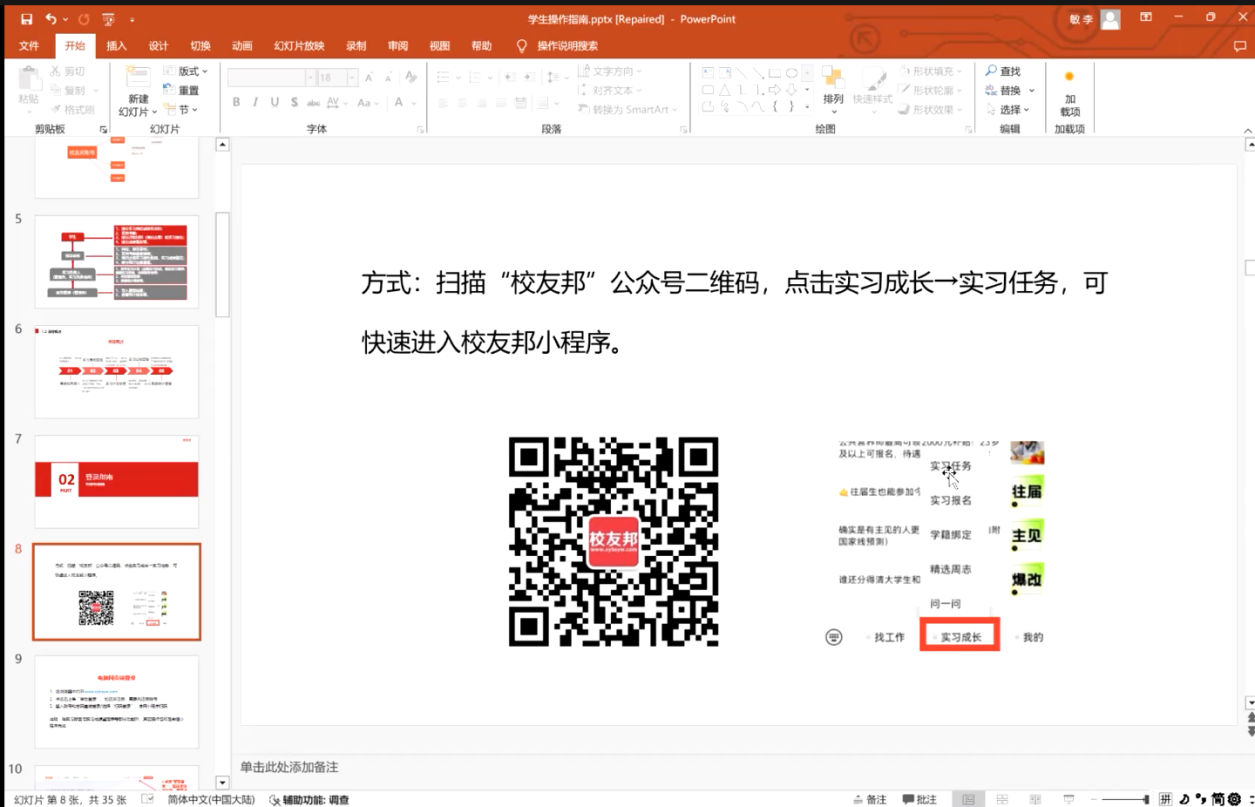Expand the 版式 layout dropdown
The height and width of the screenshot is (807, 1255).
click(187, 72)
